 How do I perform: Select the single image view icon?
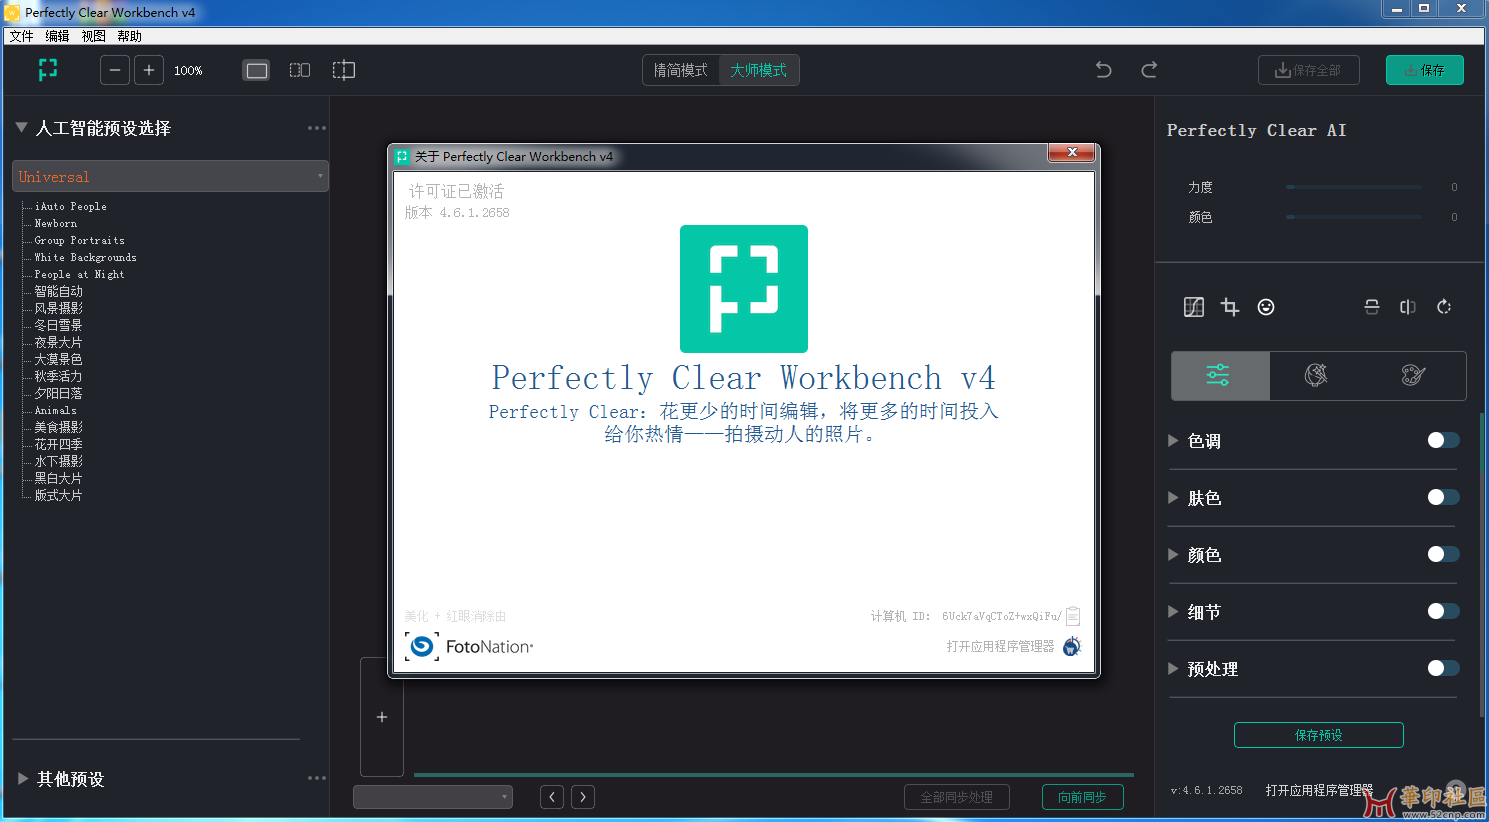(257, 70)
